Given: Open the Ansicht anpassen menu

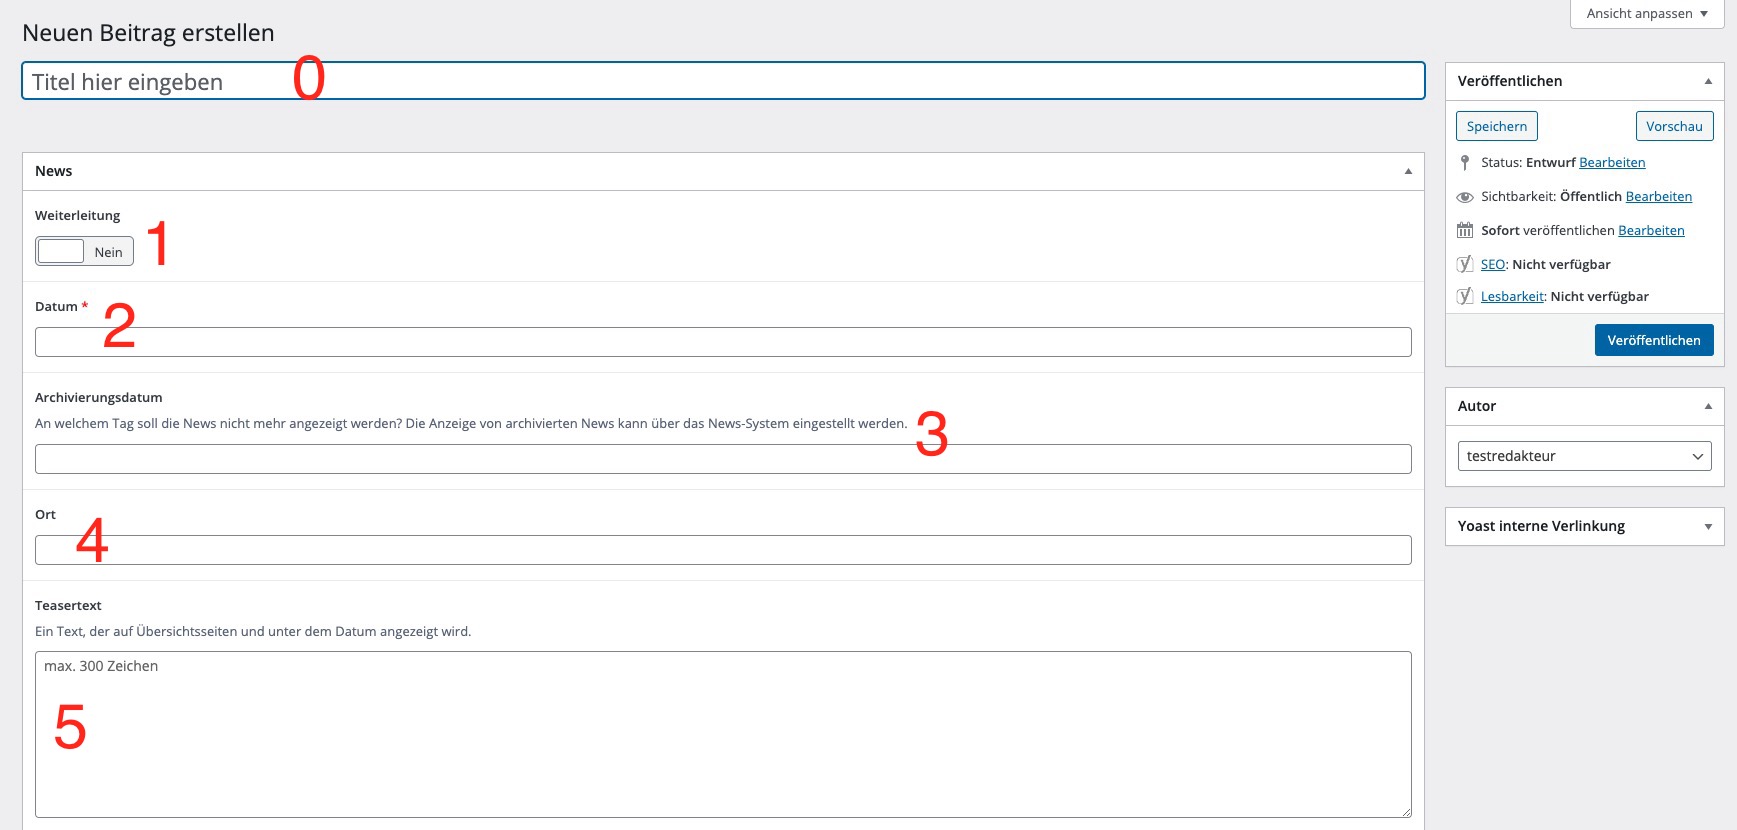Looking at the screenshot, I should click(x=1646, y=14).
